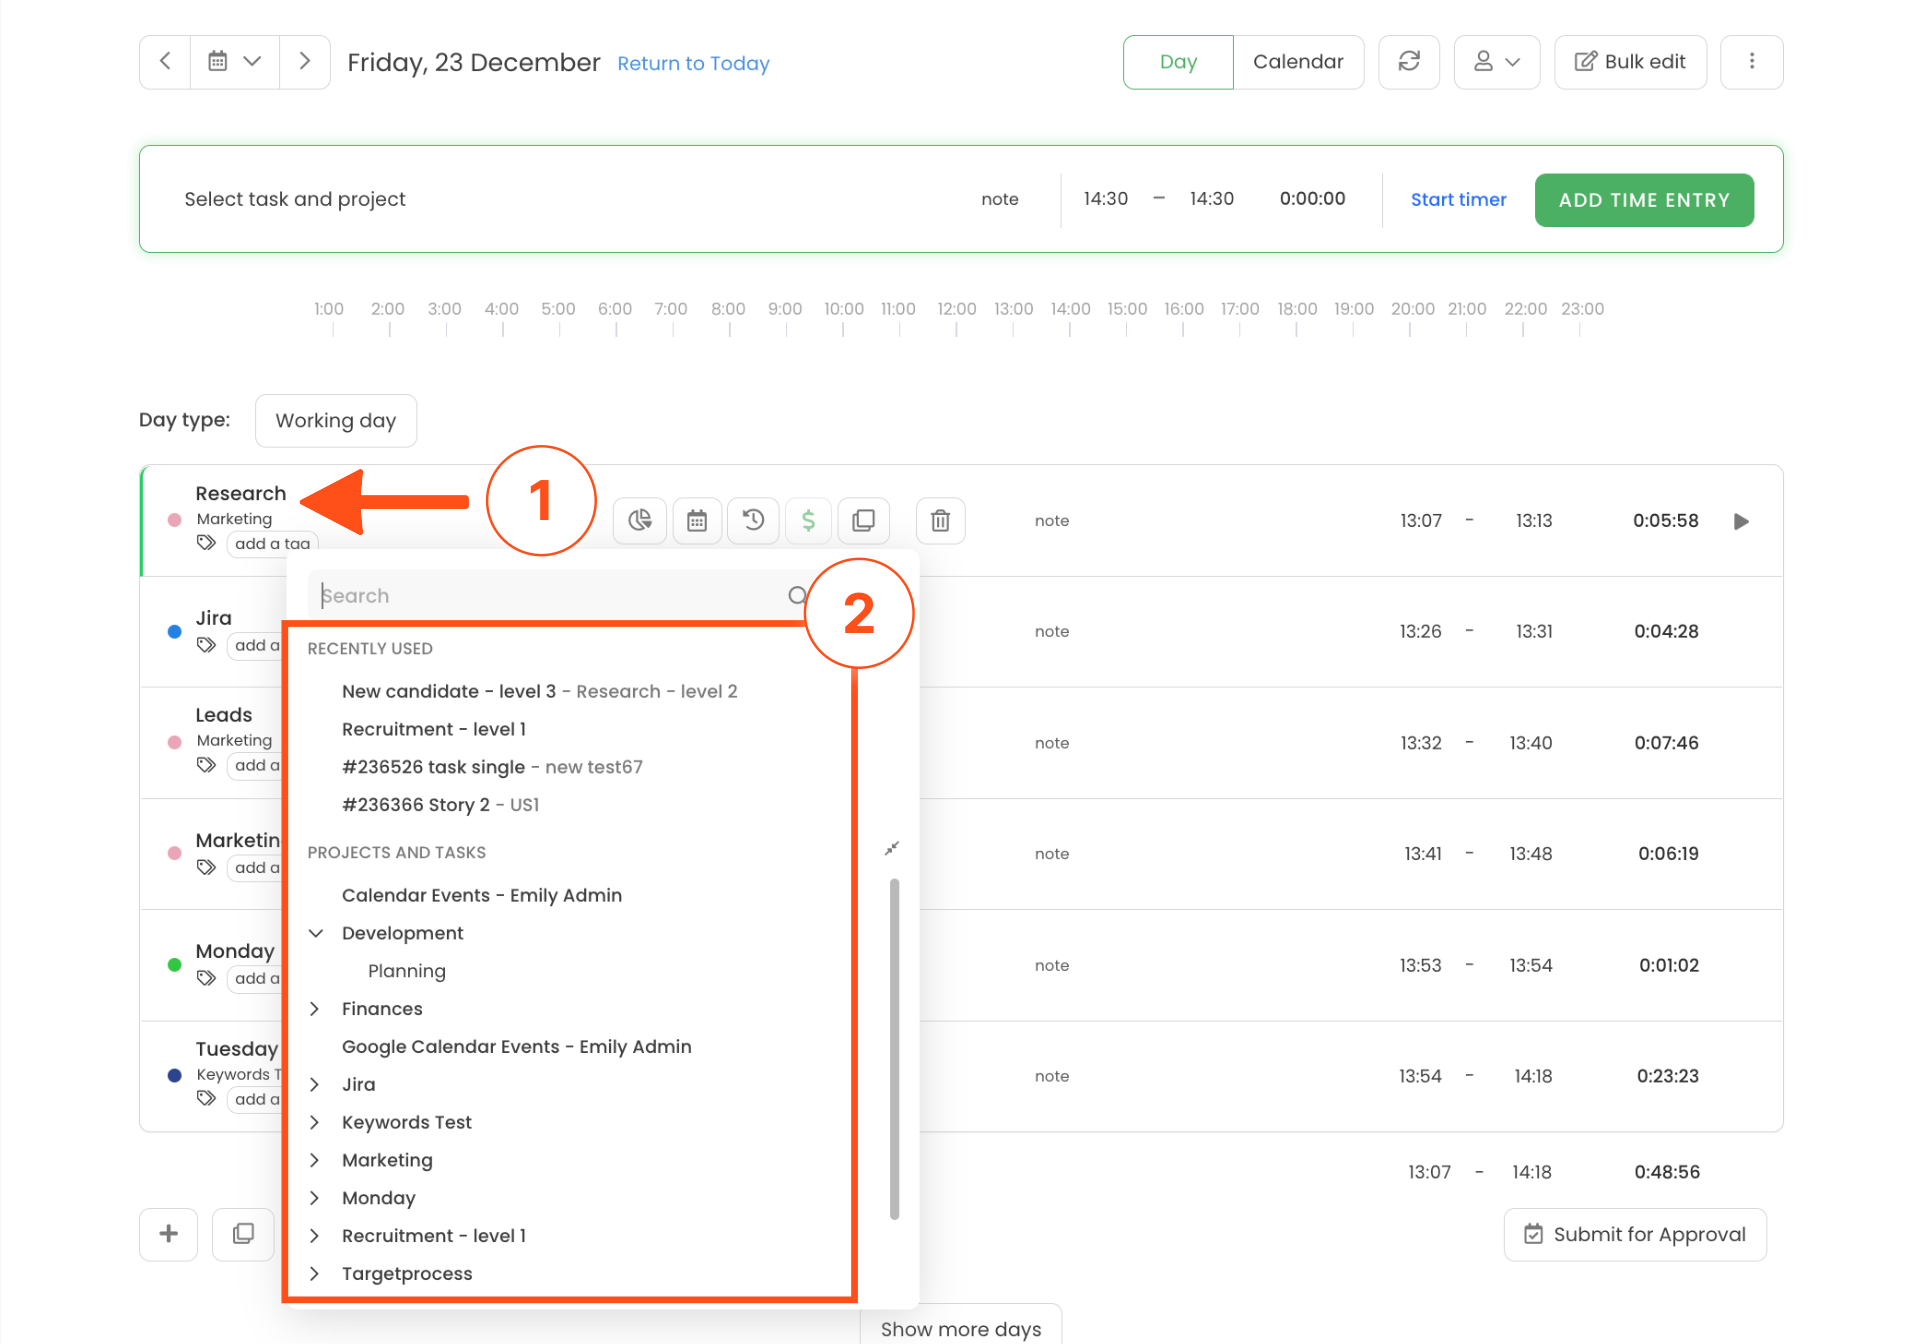
Task: Click the pink color dot next to Leads
Action: tap(175, 742)
